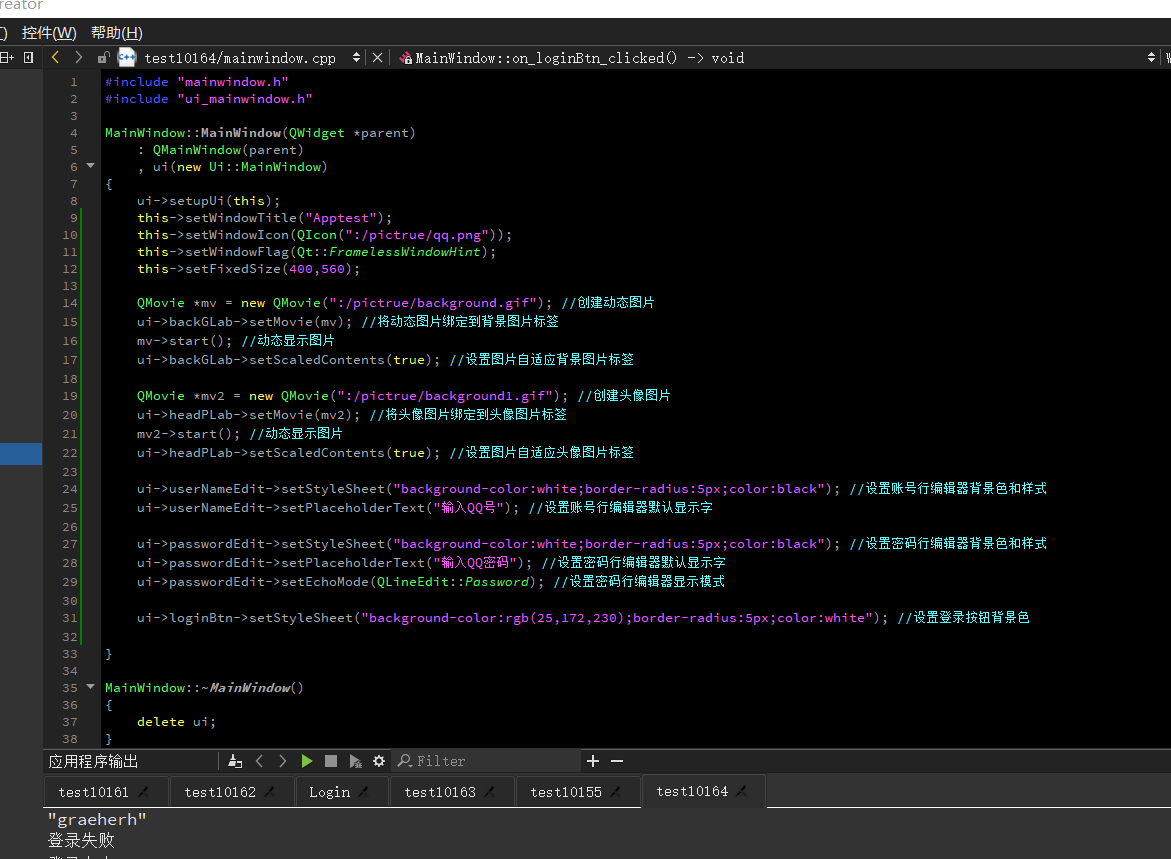Open the 控件(W) menu
The height and width of the screenshot is (859, 1171).
tap(49, 33)
